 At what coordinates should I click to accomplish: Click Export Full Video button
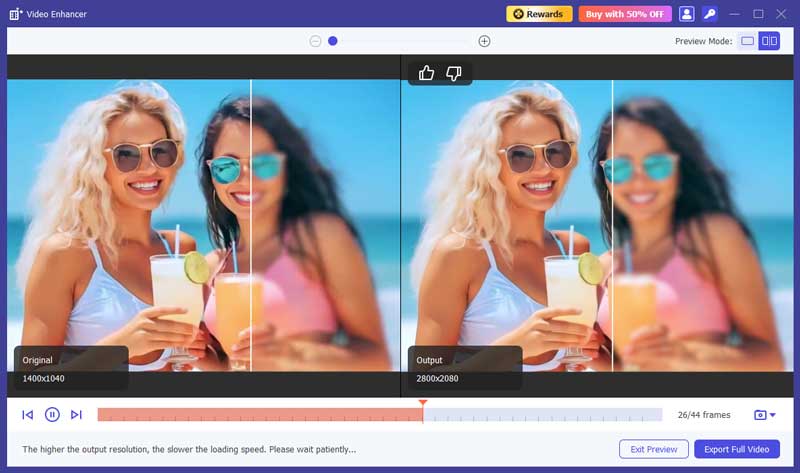click(737, 449)
